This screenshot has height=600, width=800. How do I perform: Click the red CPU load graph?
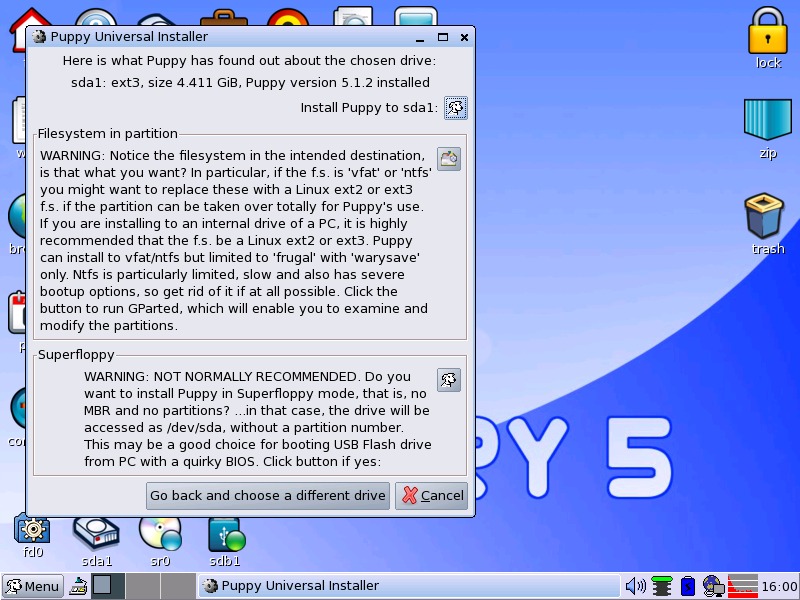click(x=742, y=586)
